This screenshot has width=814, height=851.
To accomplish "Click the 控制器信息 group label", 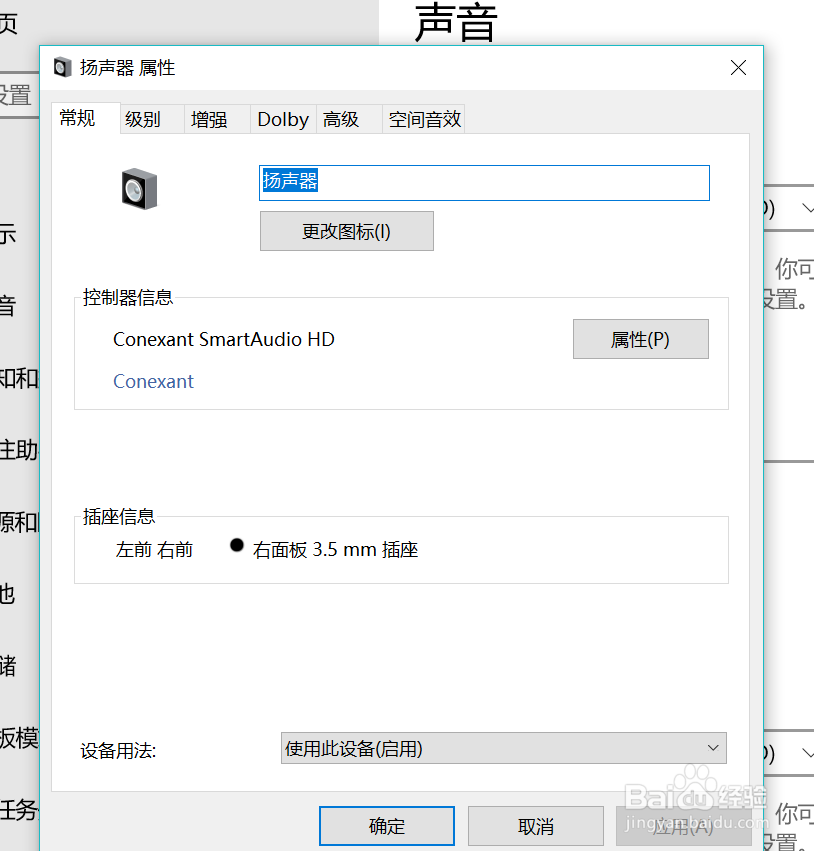I will tap(128, 297).
